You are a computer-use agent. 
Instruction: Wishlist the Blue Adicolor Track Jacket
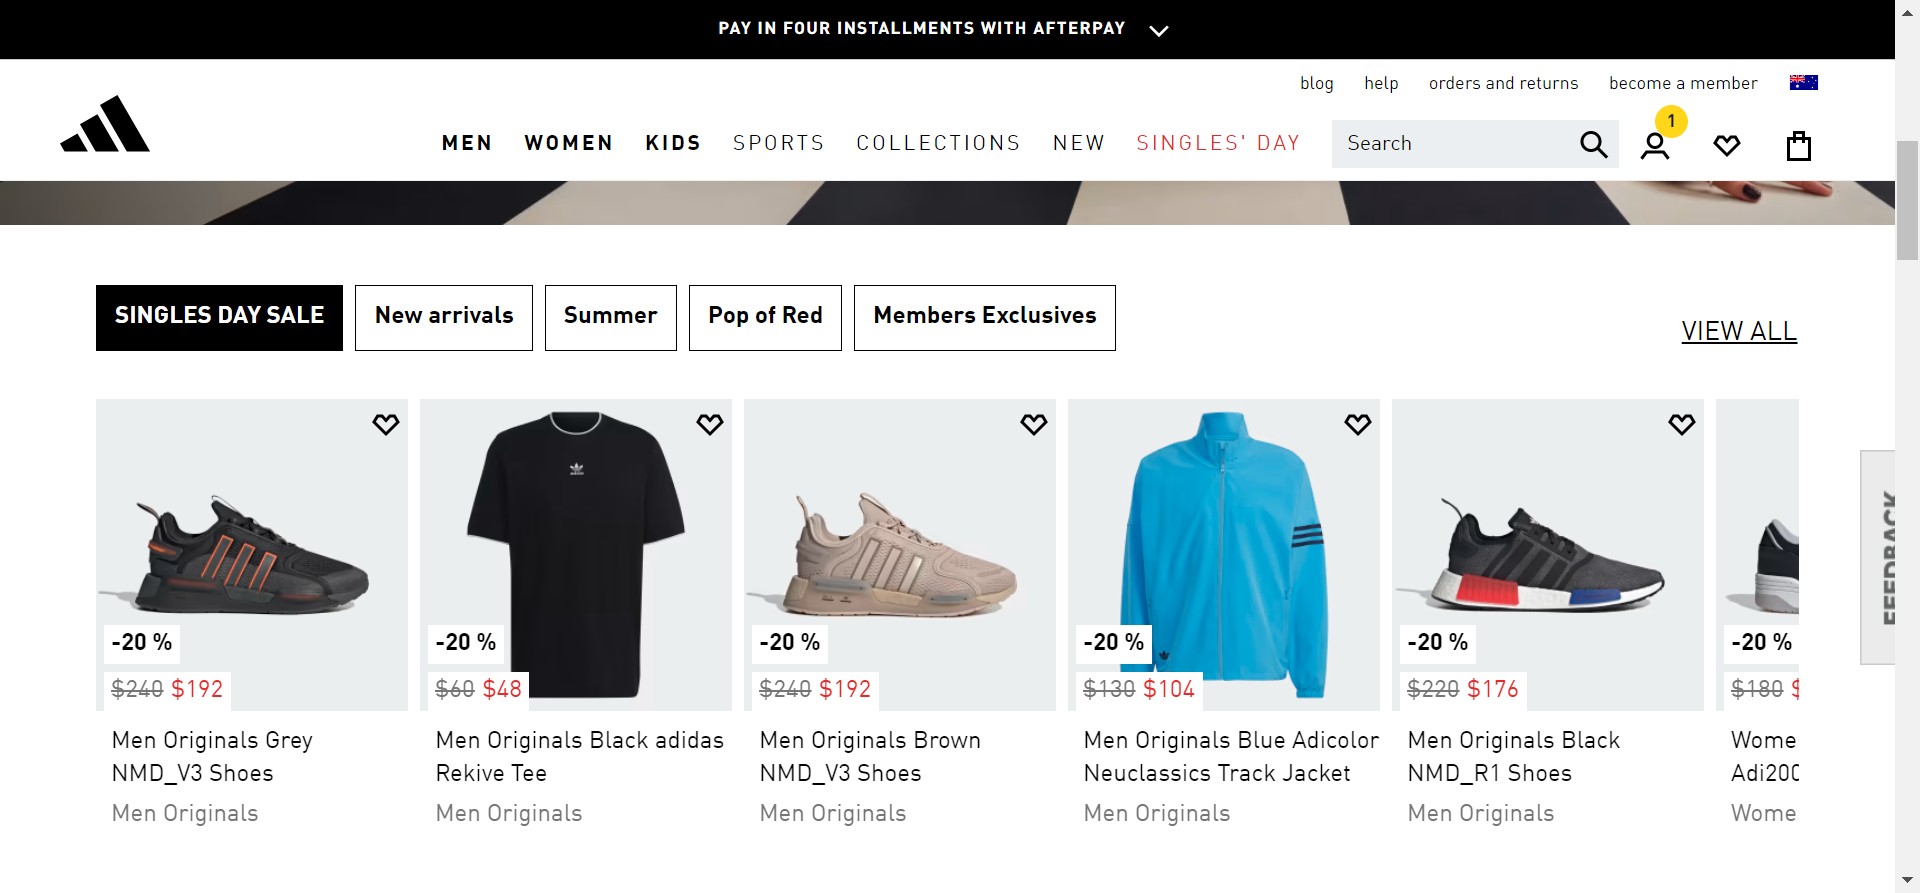click(1358, 424)
